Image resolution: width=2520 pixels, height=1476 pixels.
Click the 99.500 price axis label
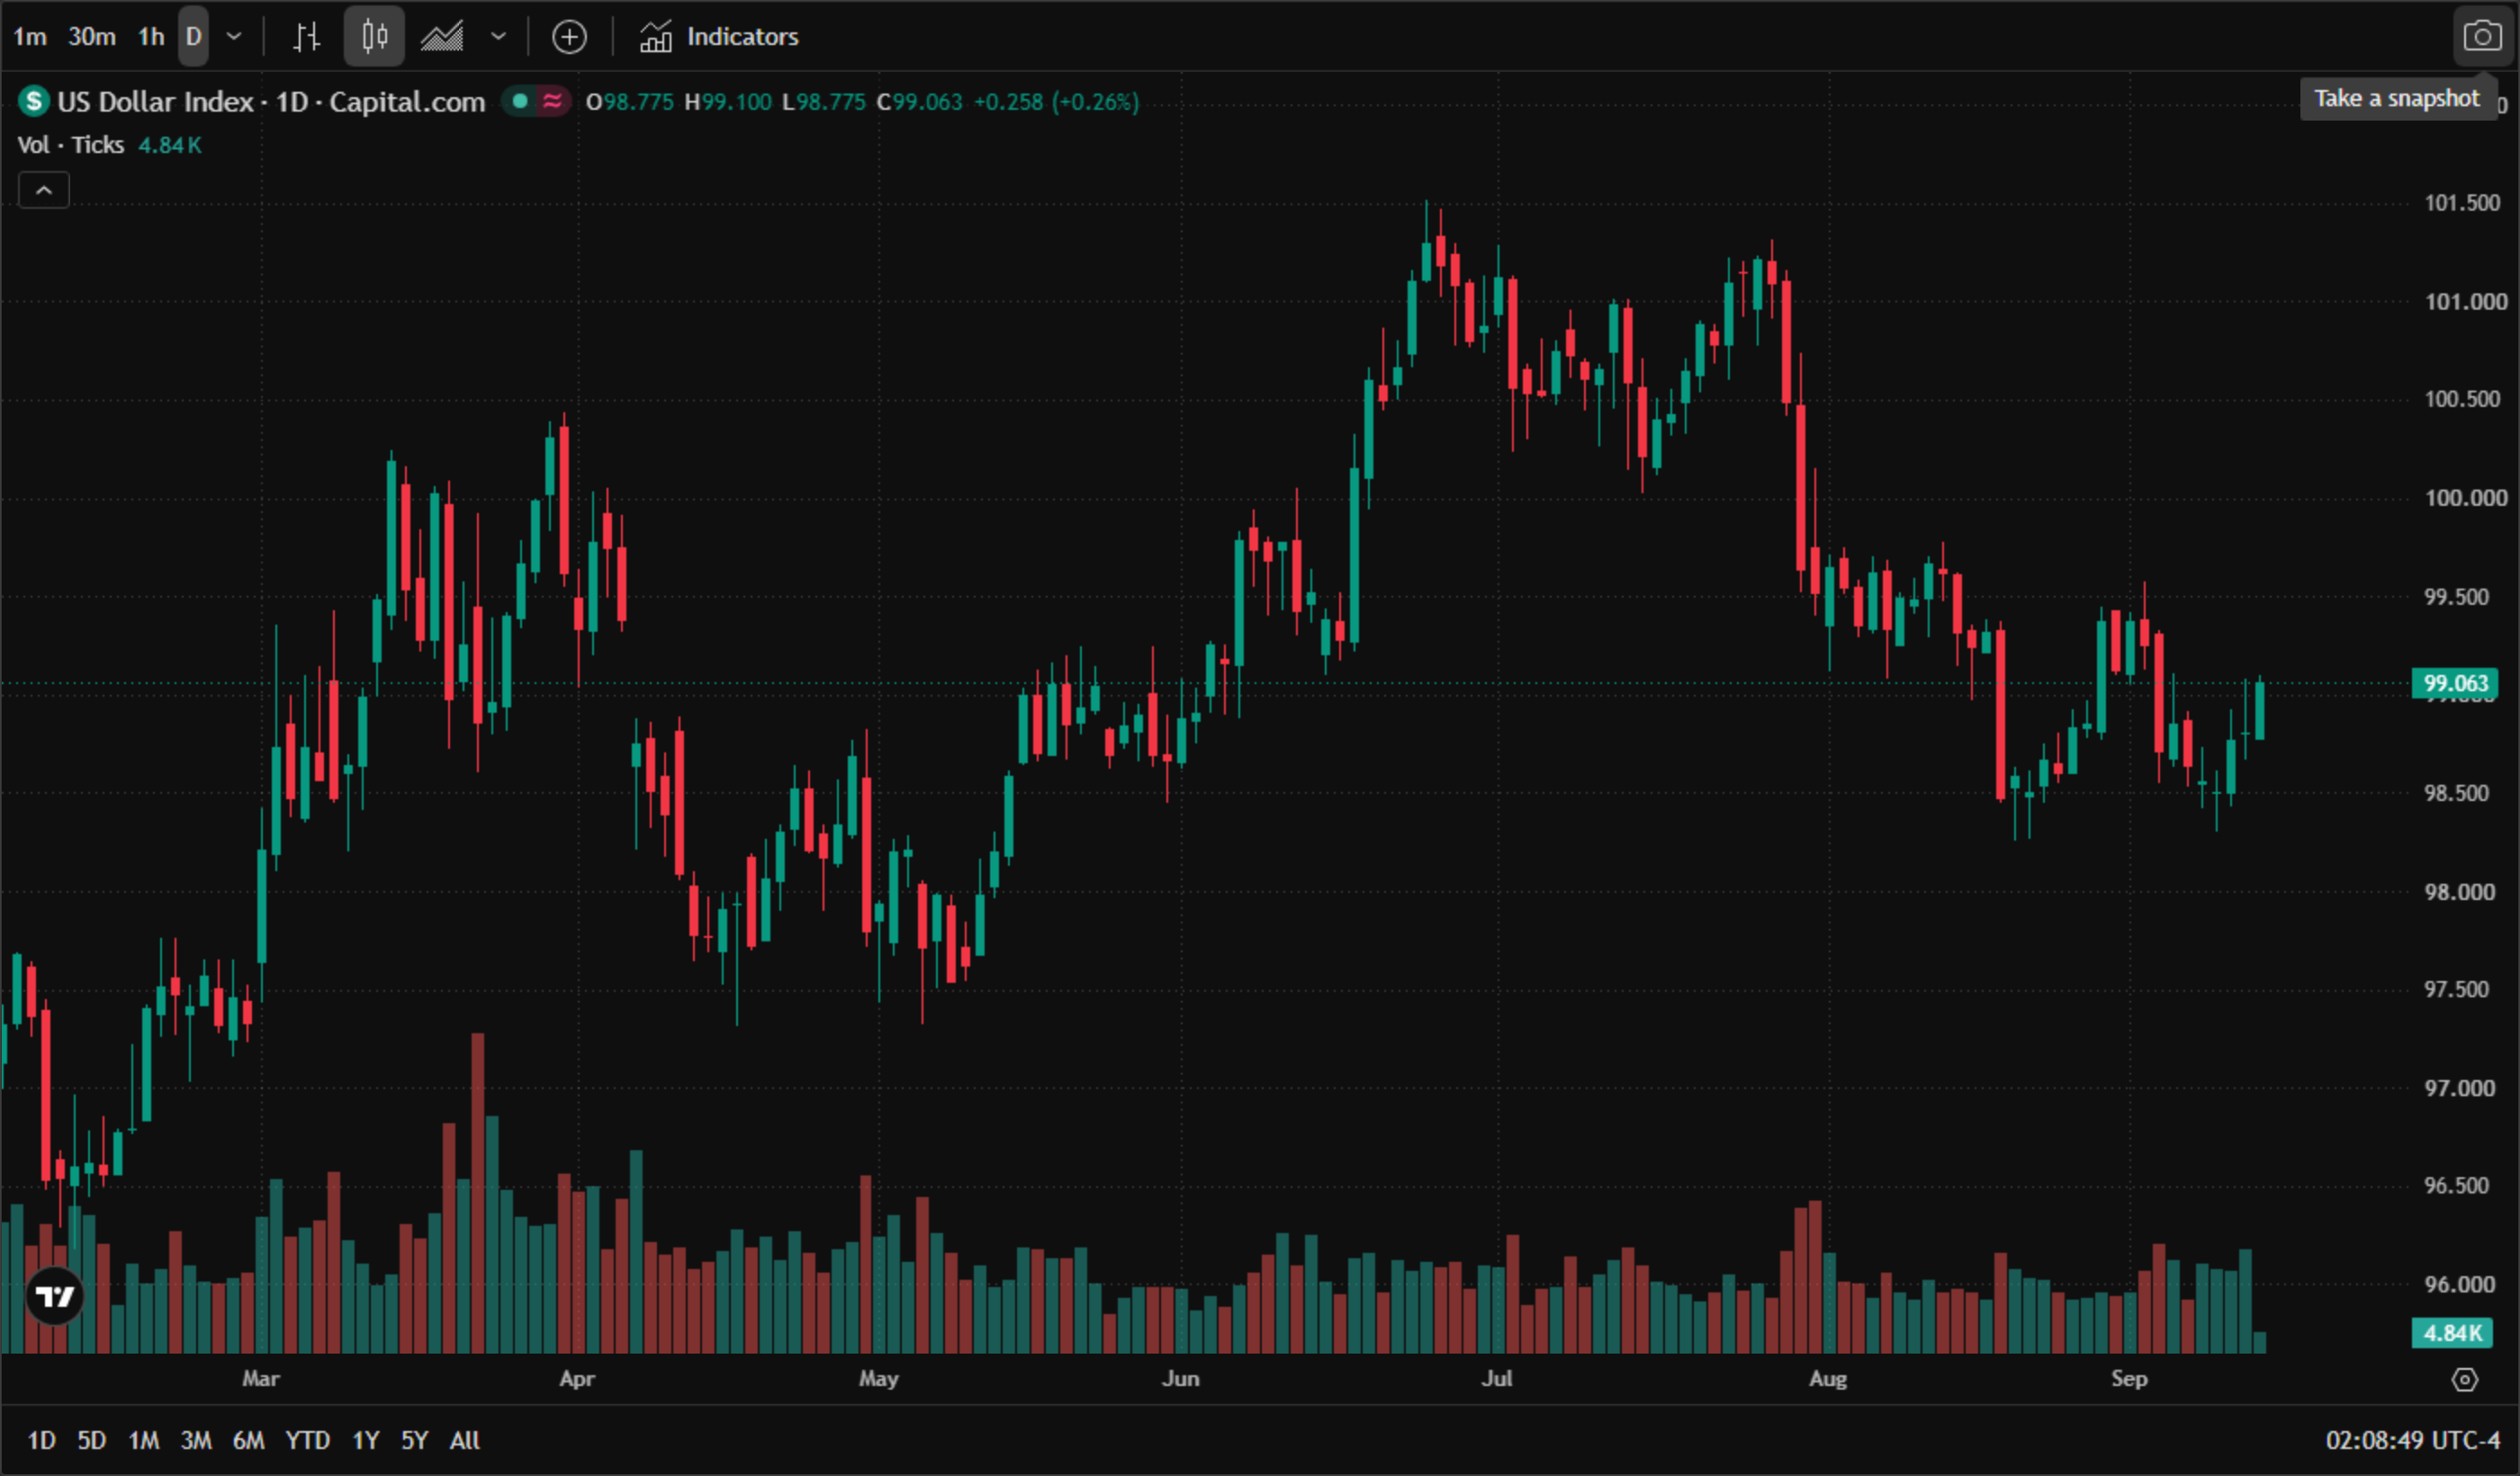(x=2457, y=597)
